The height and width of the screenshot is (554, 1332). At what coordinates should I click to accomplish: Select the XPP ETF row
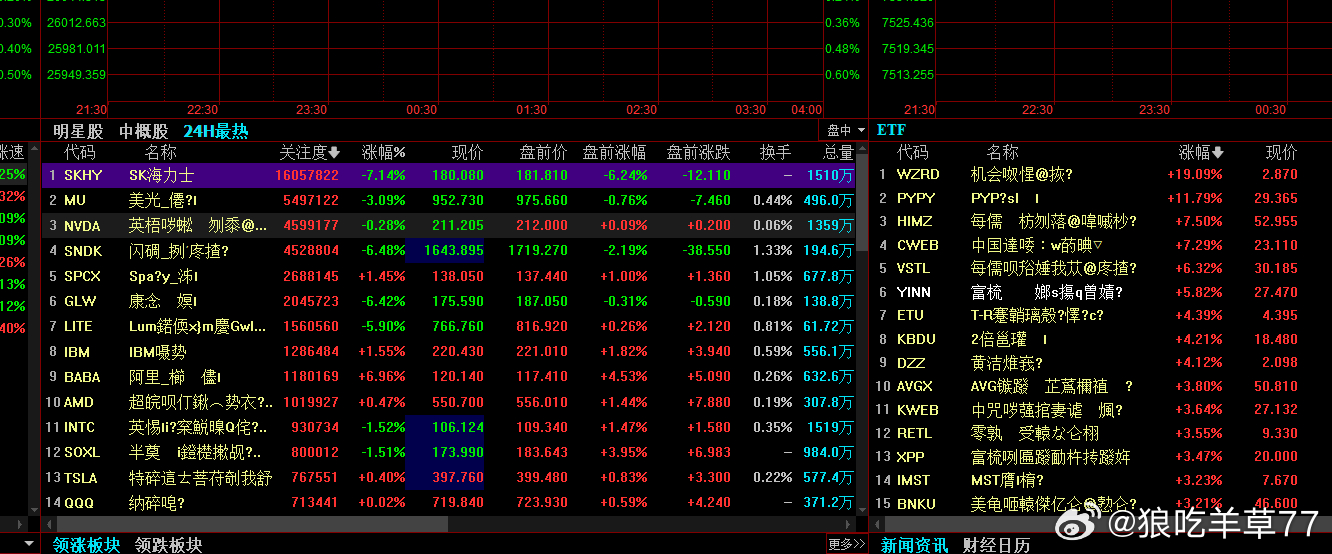(x=1101, y=456)
